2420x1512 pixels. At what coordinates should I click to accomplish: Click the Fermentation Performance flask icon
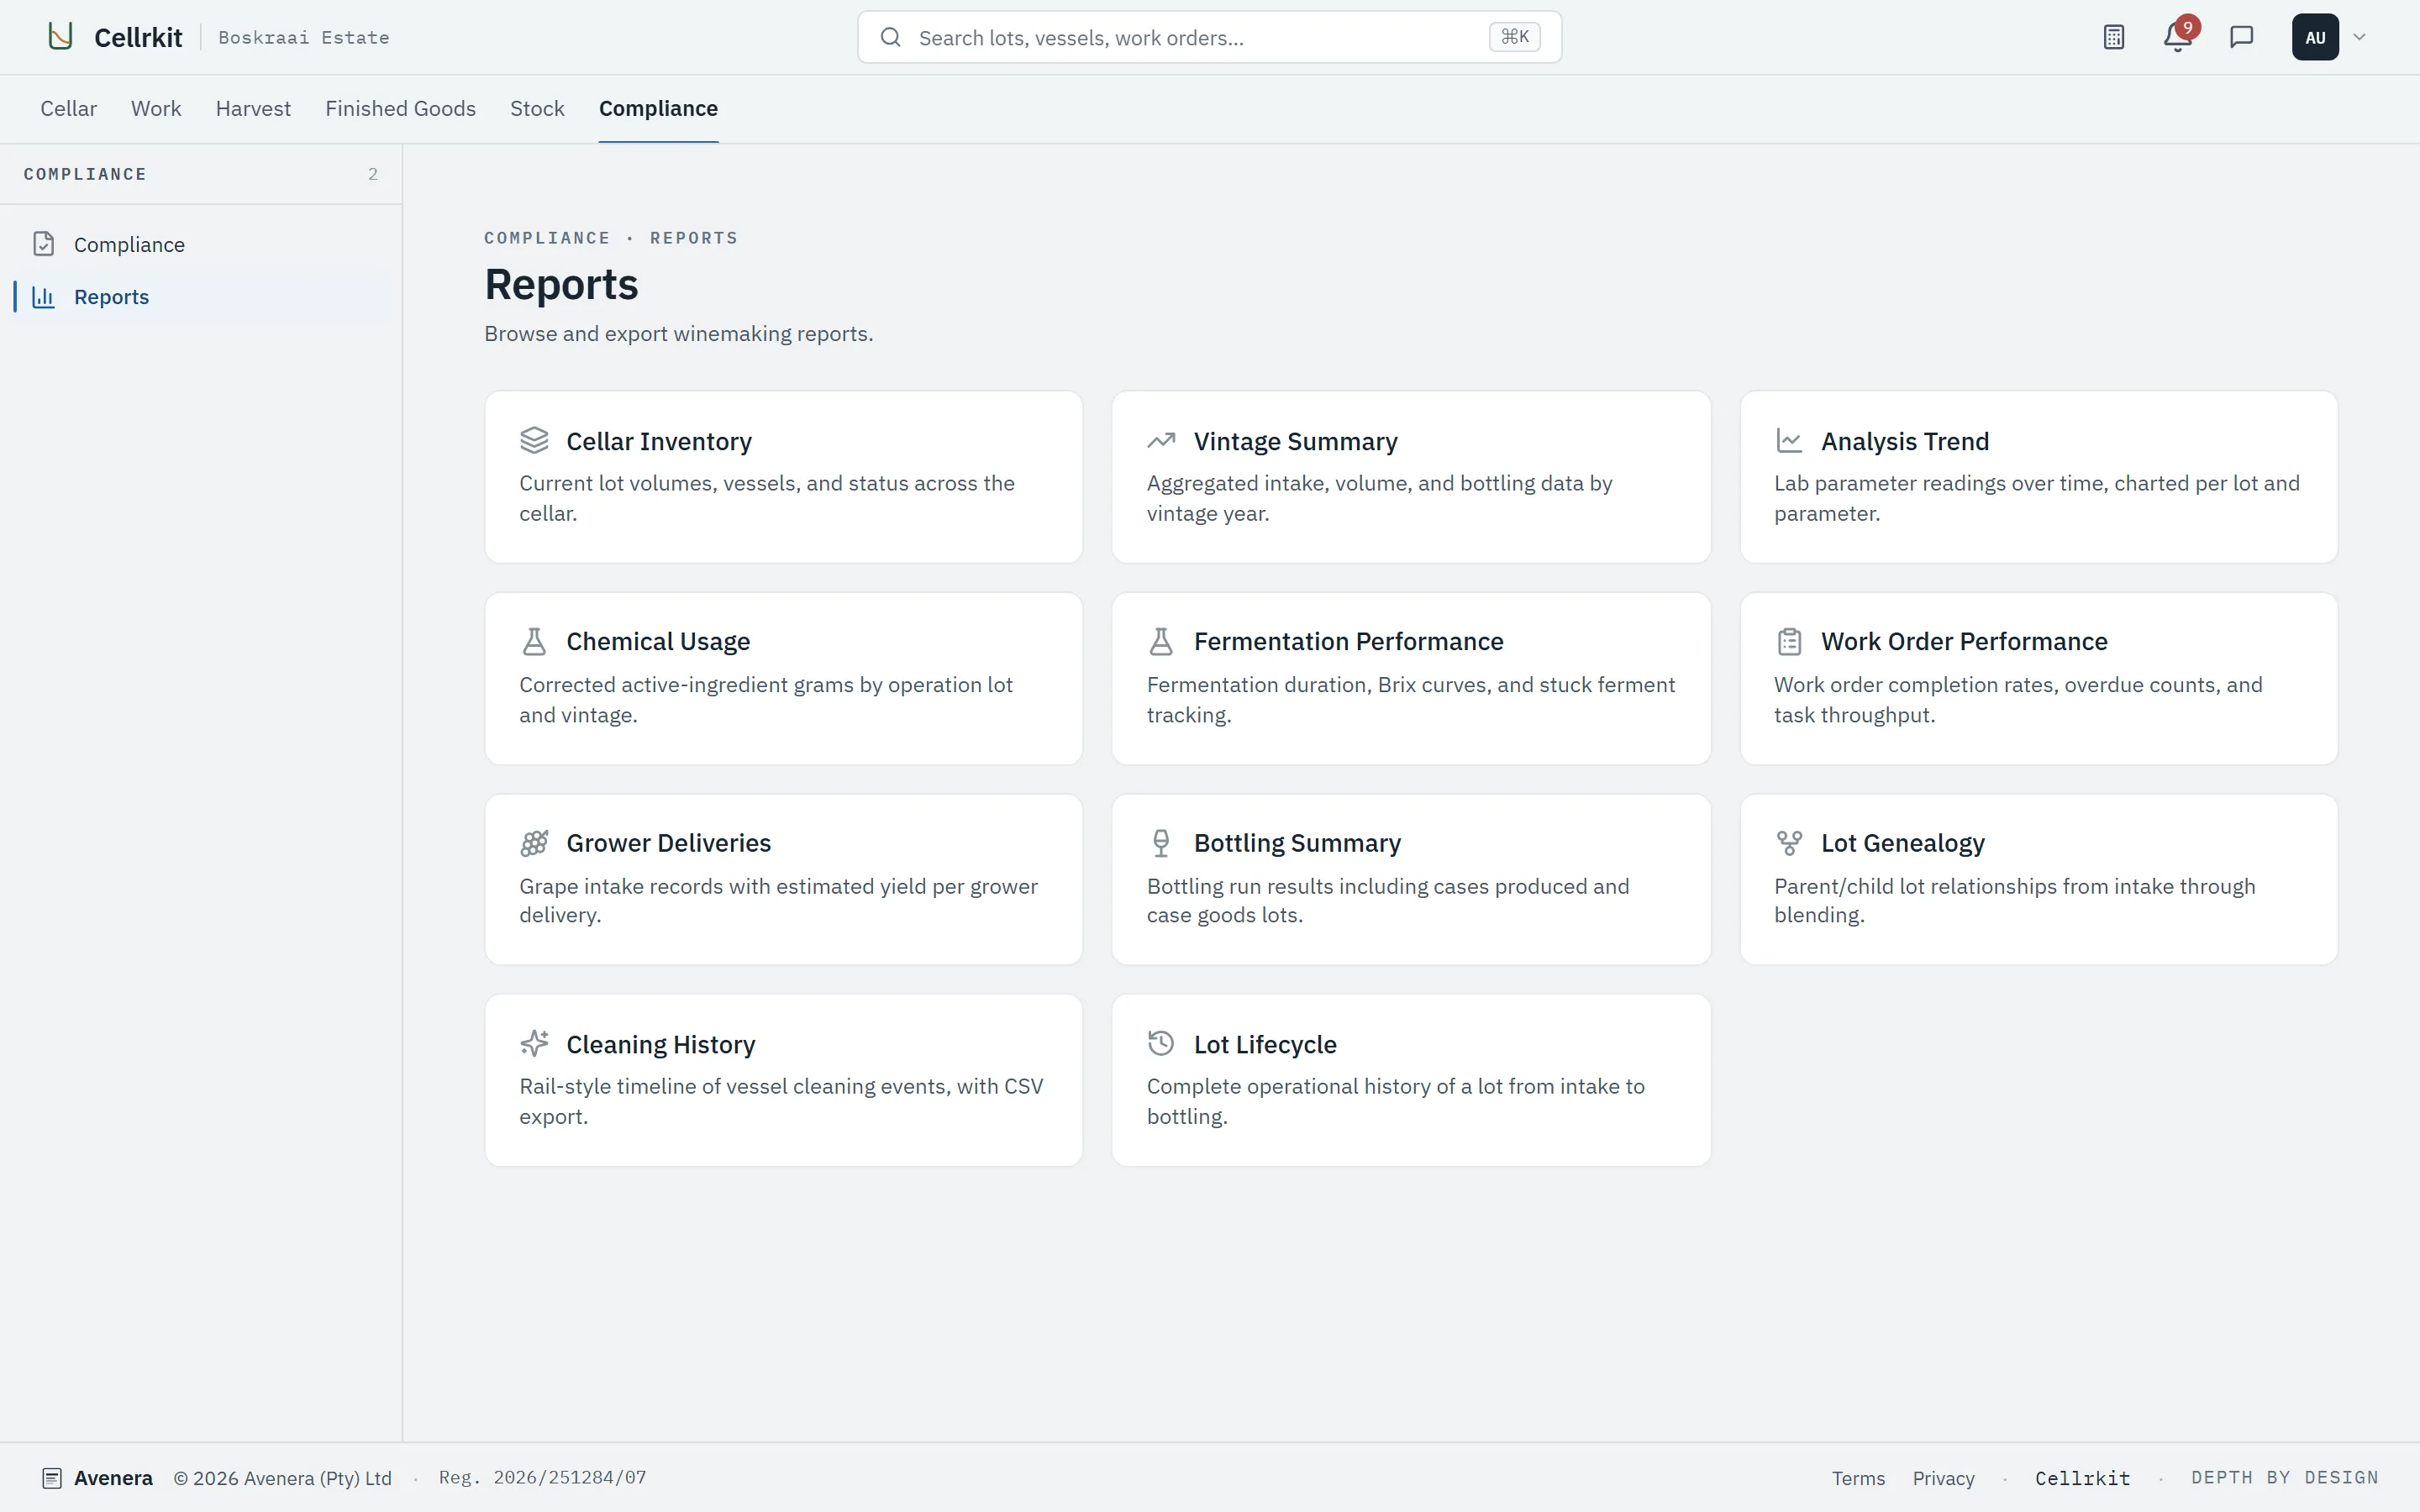coord(1161,641)
